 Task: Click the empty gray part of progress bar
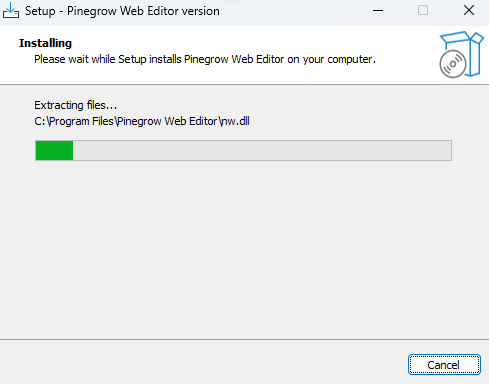262,151
